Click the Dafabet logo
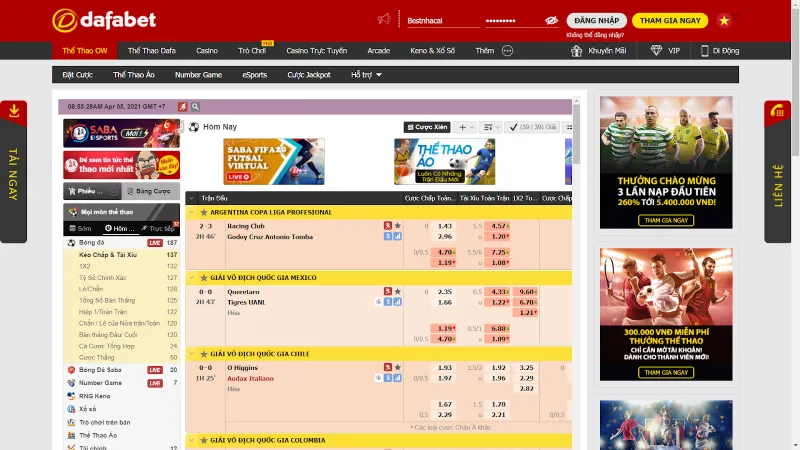This screenshot has width=800, height=450. pos(104,20)
